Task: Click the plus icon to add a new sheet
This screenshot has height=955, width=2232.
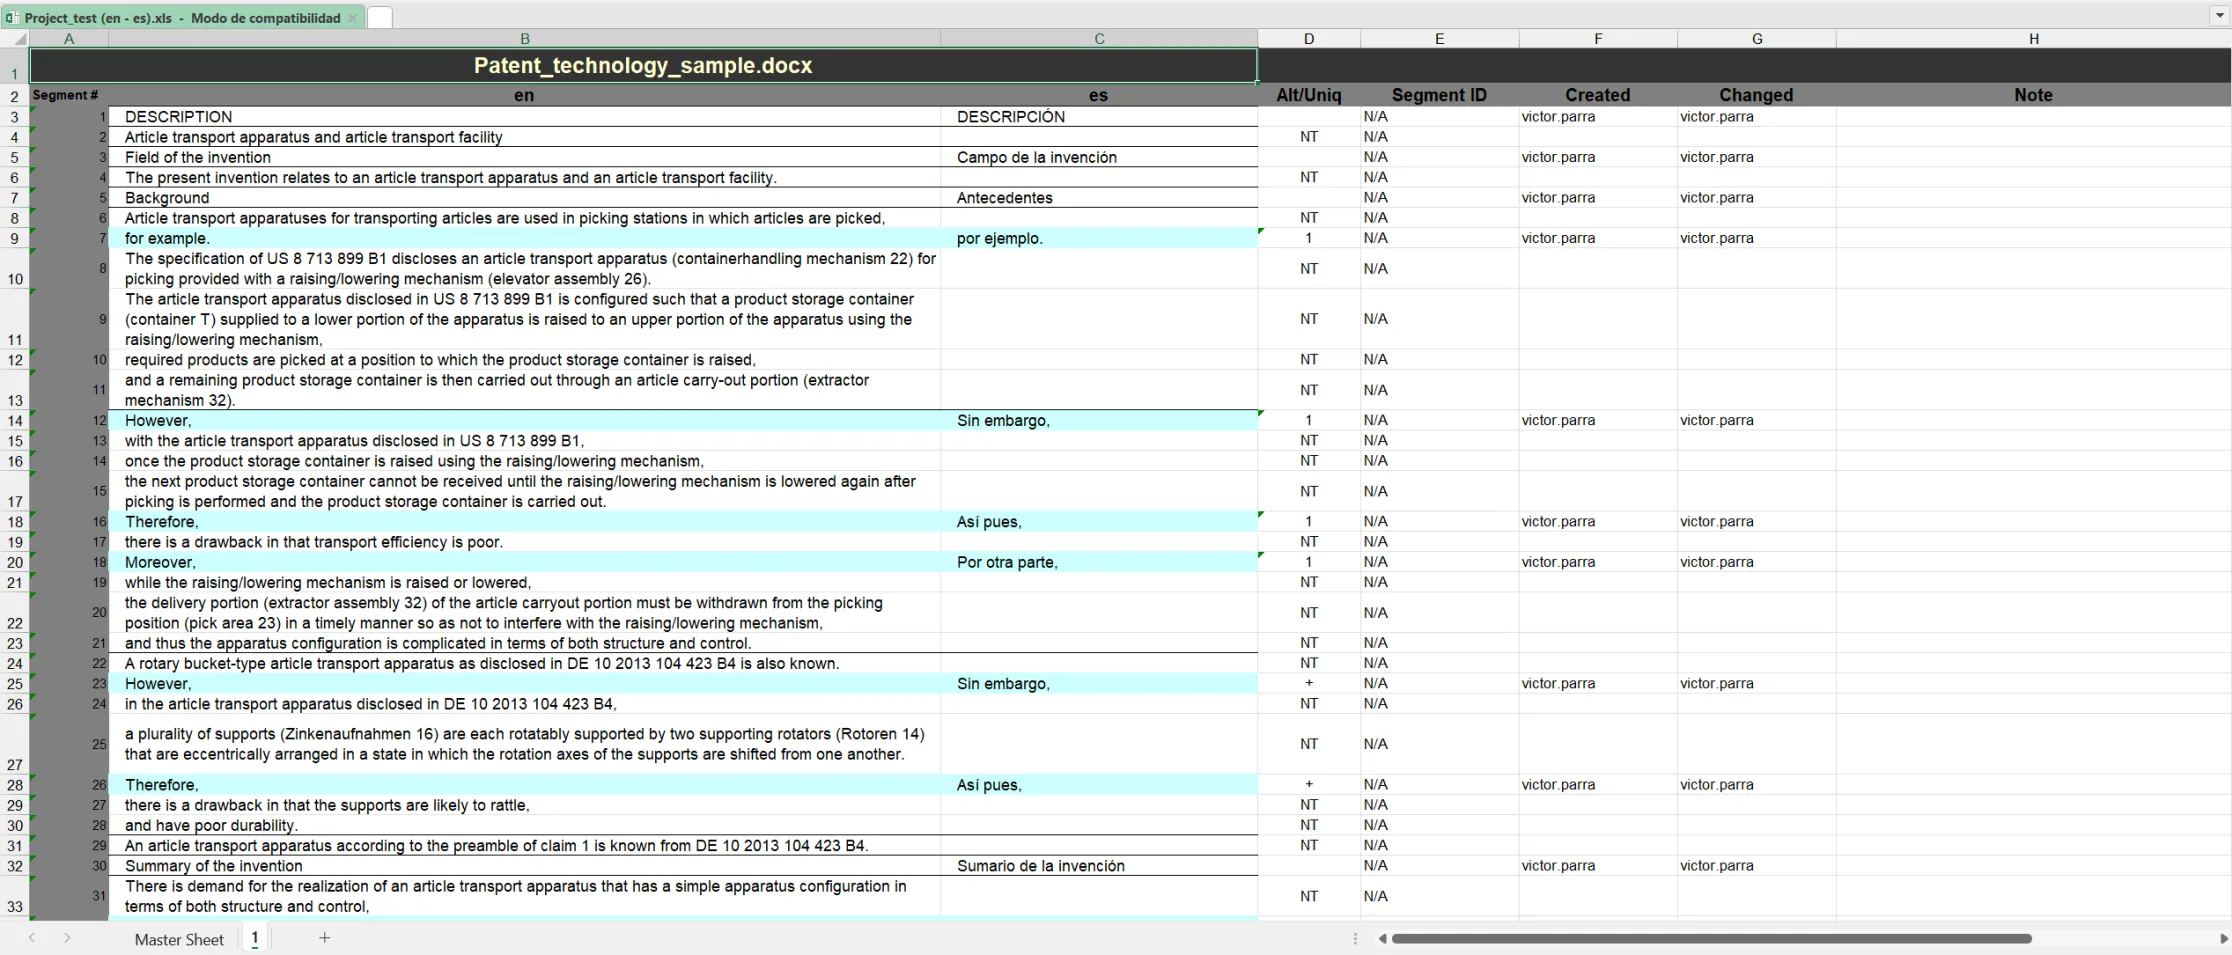Action: pyautogui.click(x=324, y=938)
